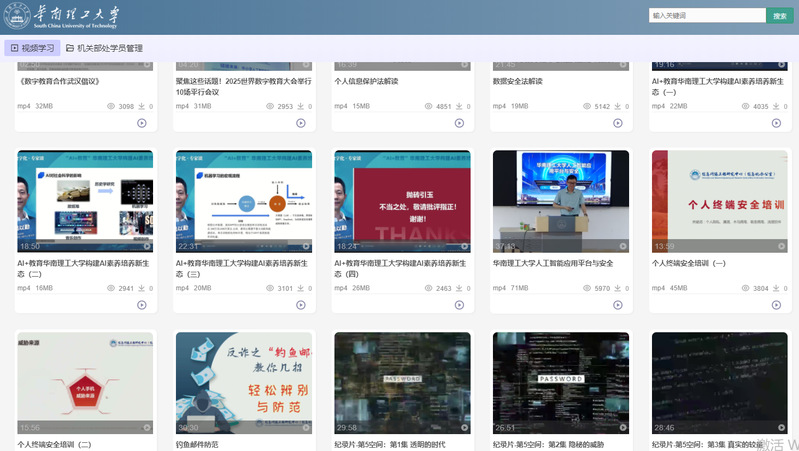Open the 个人终端安全培训（一） red thumbnail
The image size is (799, 451).
coord(719,201)
